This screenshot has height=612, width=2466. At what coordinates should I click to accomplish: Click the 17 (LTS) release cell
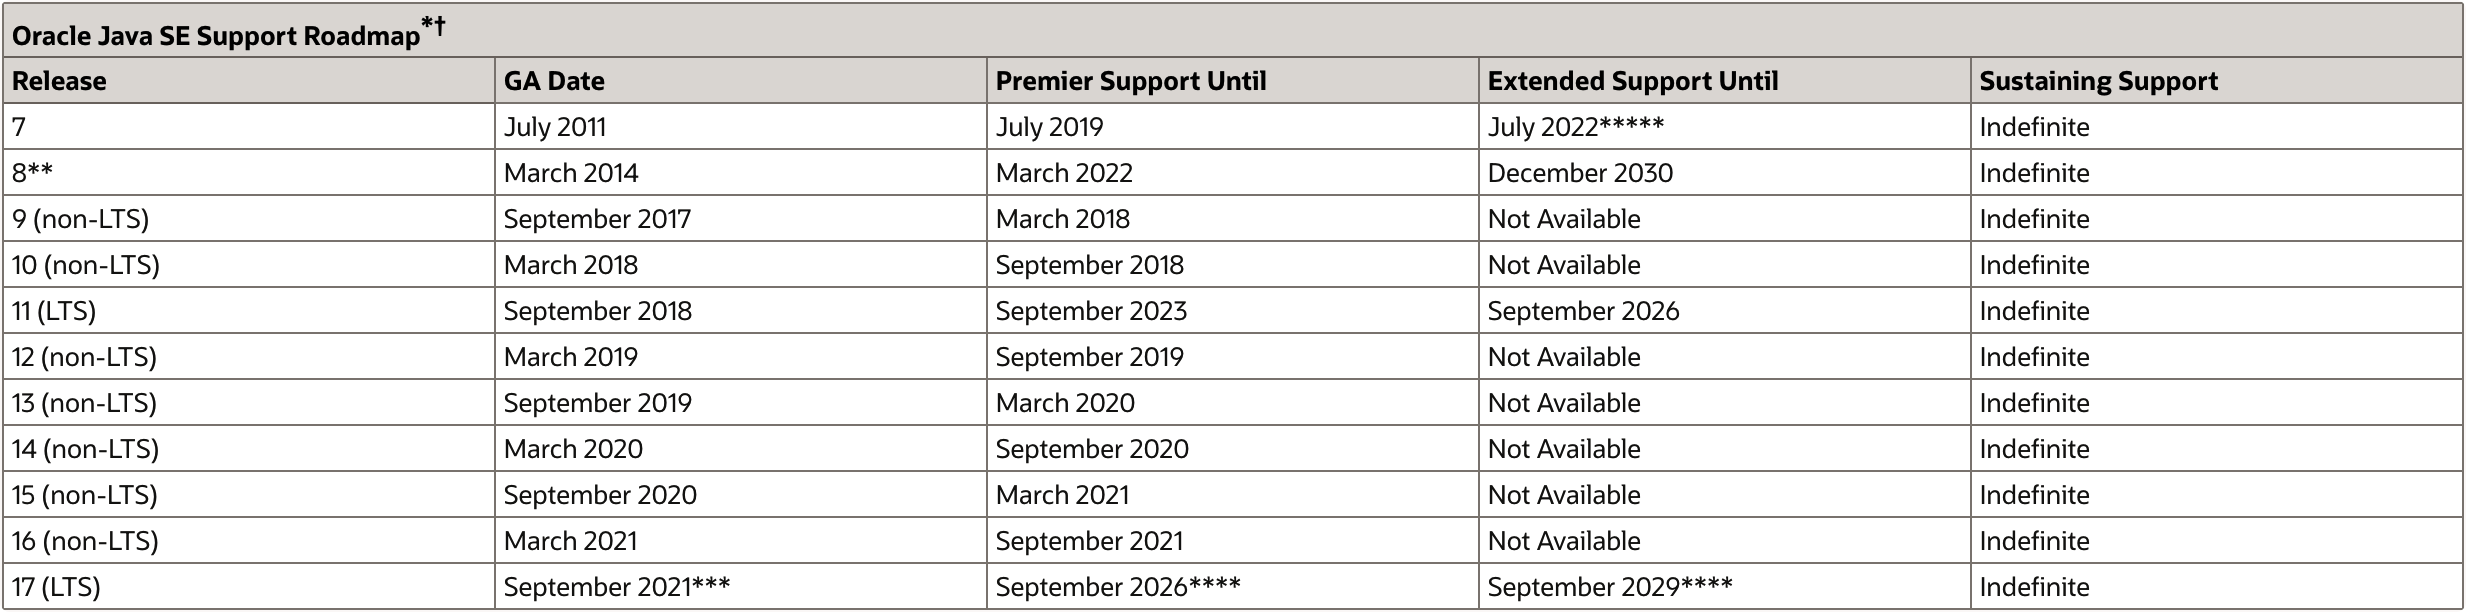pos(249,587)
